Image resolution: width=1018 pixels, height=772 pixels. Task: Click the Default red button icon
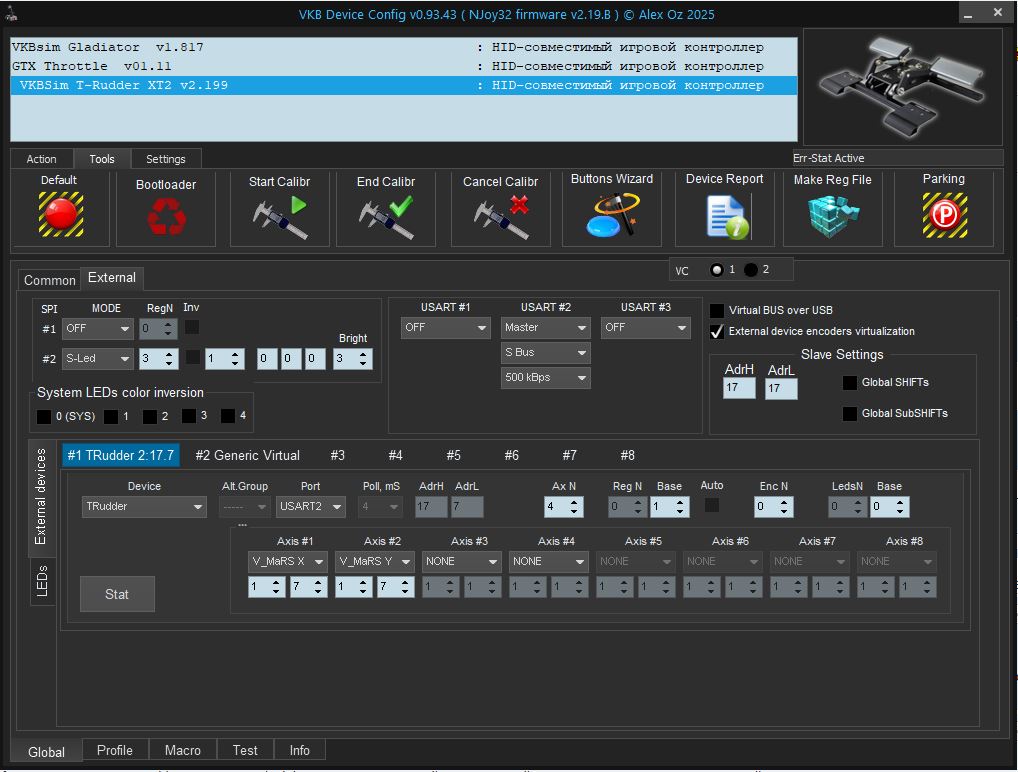pyautogui.click(x=61, y=214)
